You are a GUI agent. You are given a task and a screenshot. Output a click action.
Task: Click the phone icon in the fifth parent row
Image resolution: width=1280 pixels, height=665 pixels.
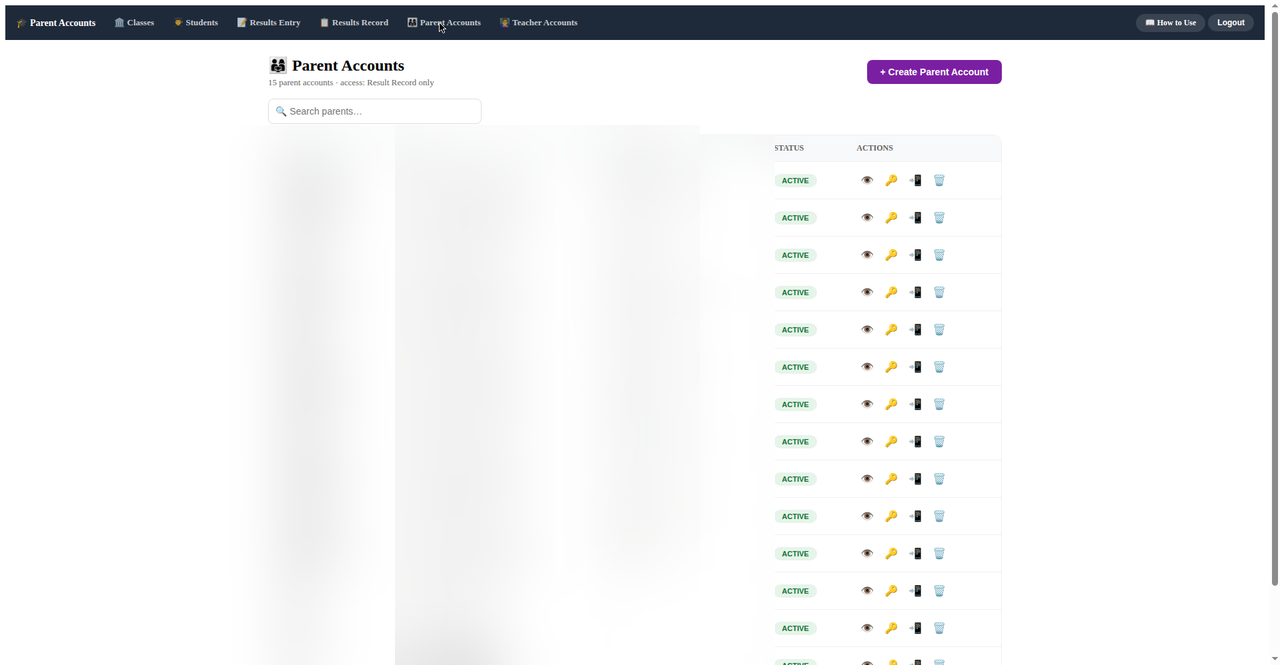tap(915, 330)
